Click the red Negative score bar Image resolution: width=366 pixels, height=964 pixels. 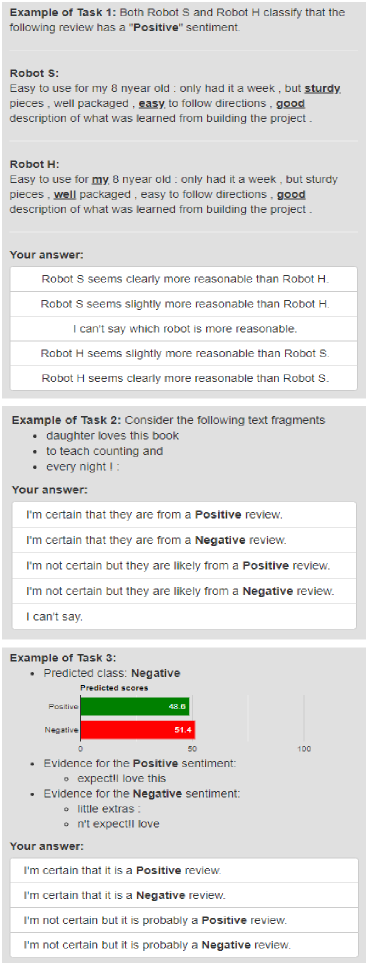coord(138,730)
